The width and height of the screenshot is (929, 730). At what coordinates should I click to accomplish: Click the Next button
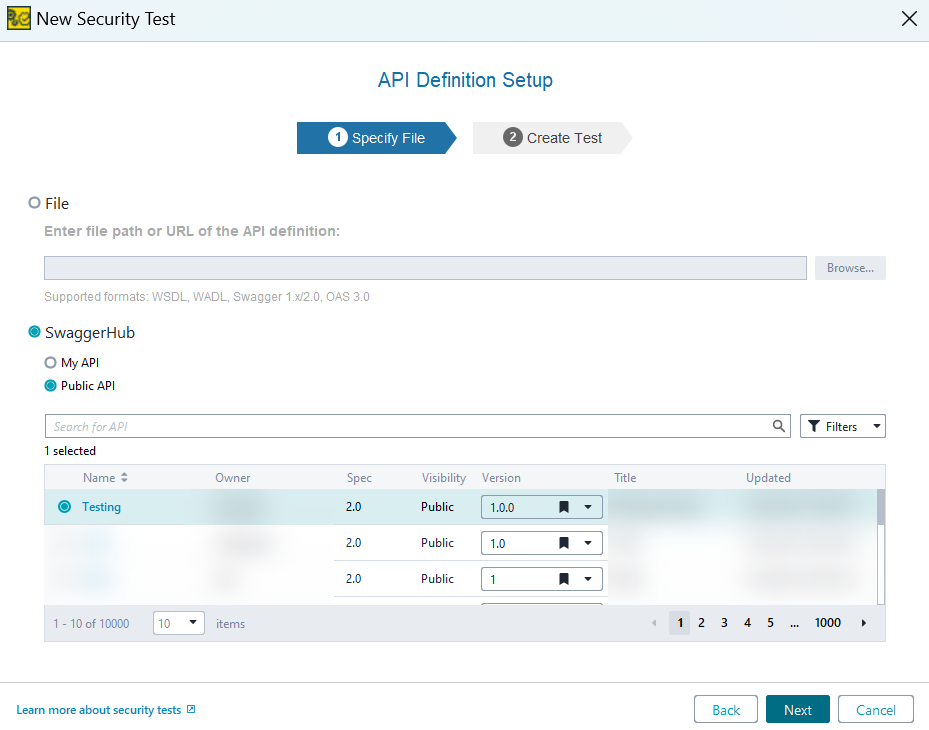pyautogui.click(x=797, y=709)
